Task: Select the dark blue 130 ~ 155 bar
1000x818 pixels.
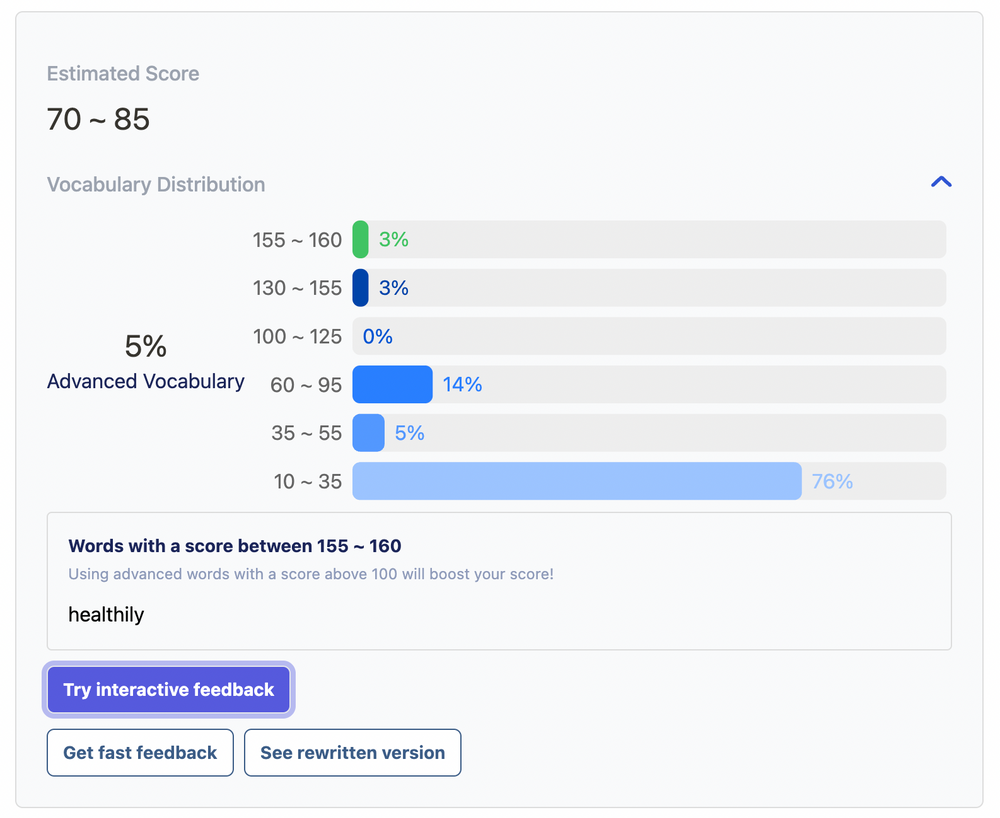Action: click(x=361, y=288)
